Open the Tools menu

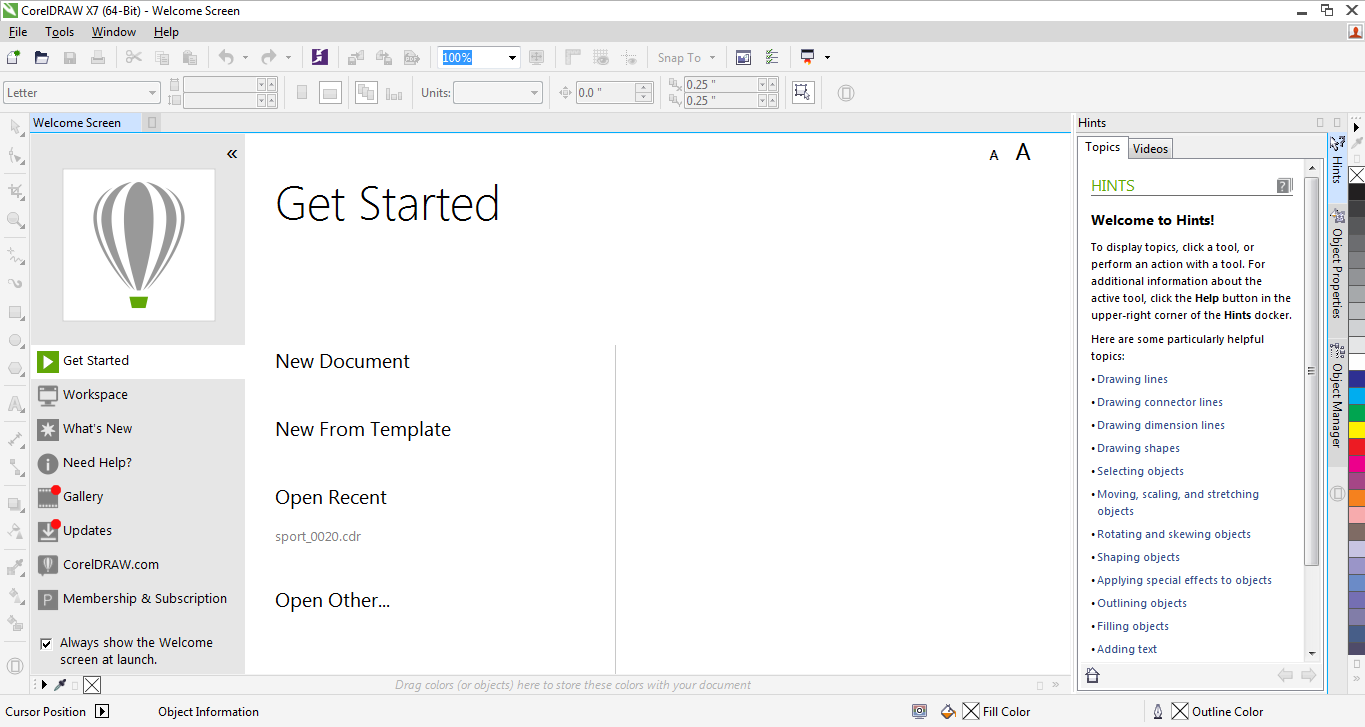pyautogui.click(x=60, y=32)
